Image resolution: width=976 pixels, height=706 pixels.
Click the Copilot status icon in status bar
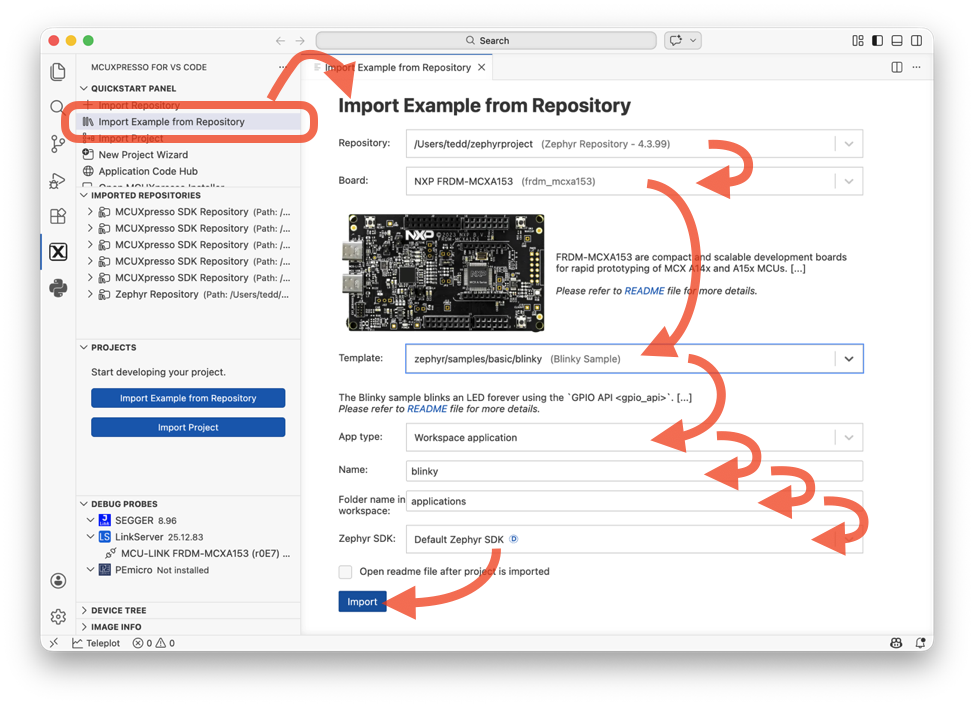[x=896, y=643]
